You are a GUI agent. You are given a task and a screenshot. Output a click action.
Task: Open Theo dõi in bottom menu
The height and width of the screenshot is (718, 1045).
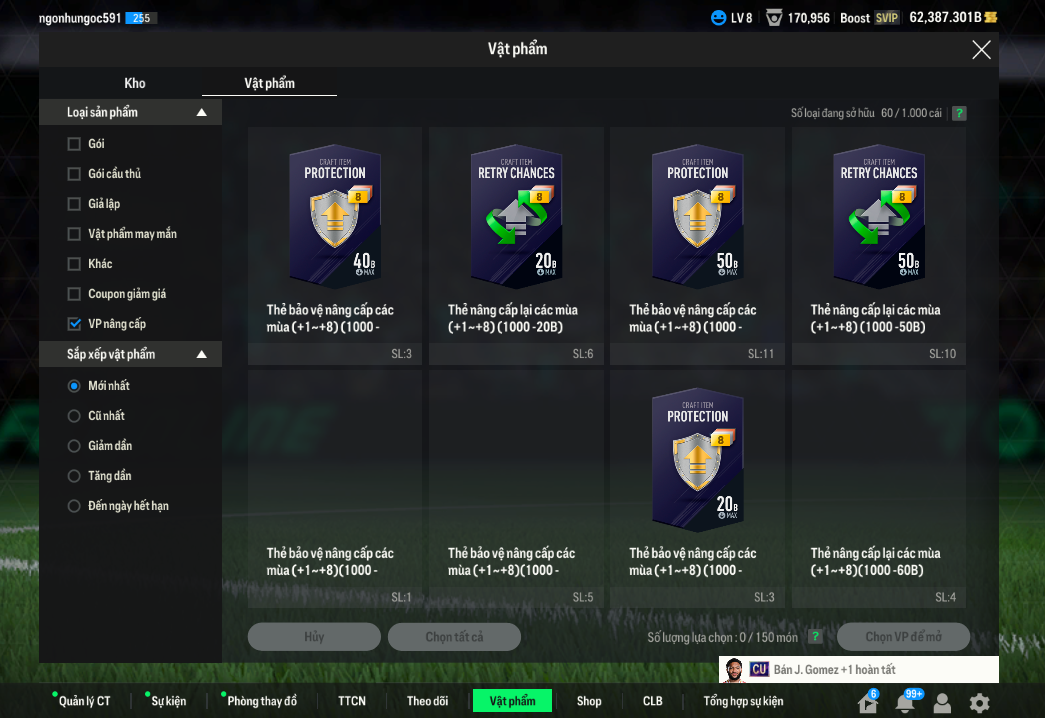(427, 701)
